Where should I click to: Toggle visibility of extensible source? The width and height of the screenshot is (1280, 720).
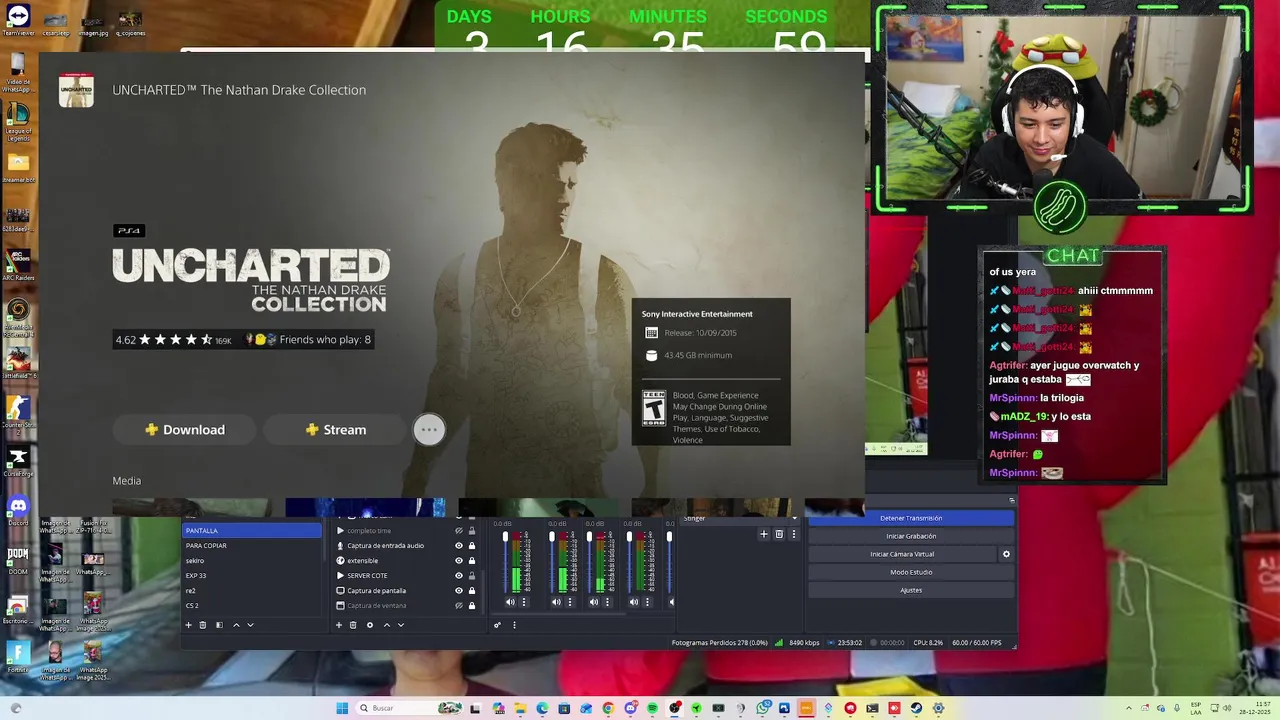pos(459,561)
